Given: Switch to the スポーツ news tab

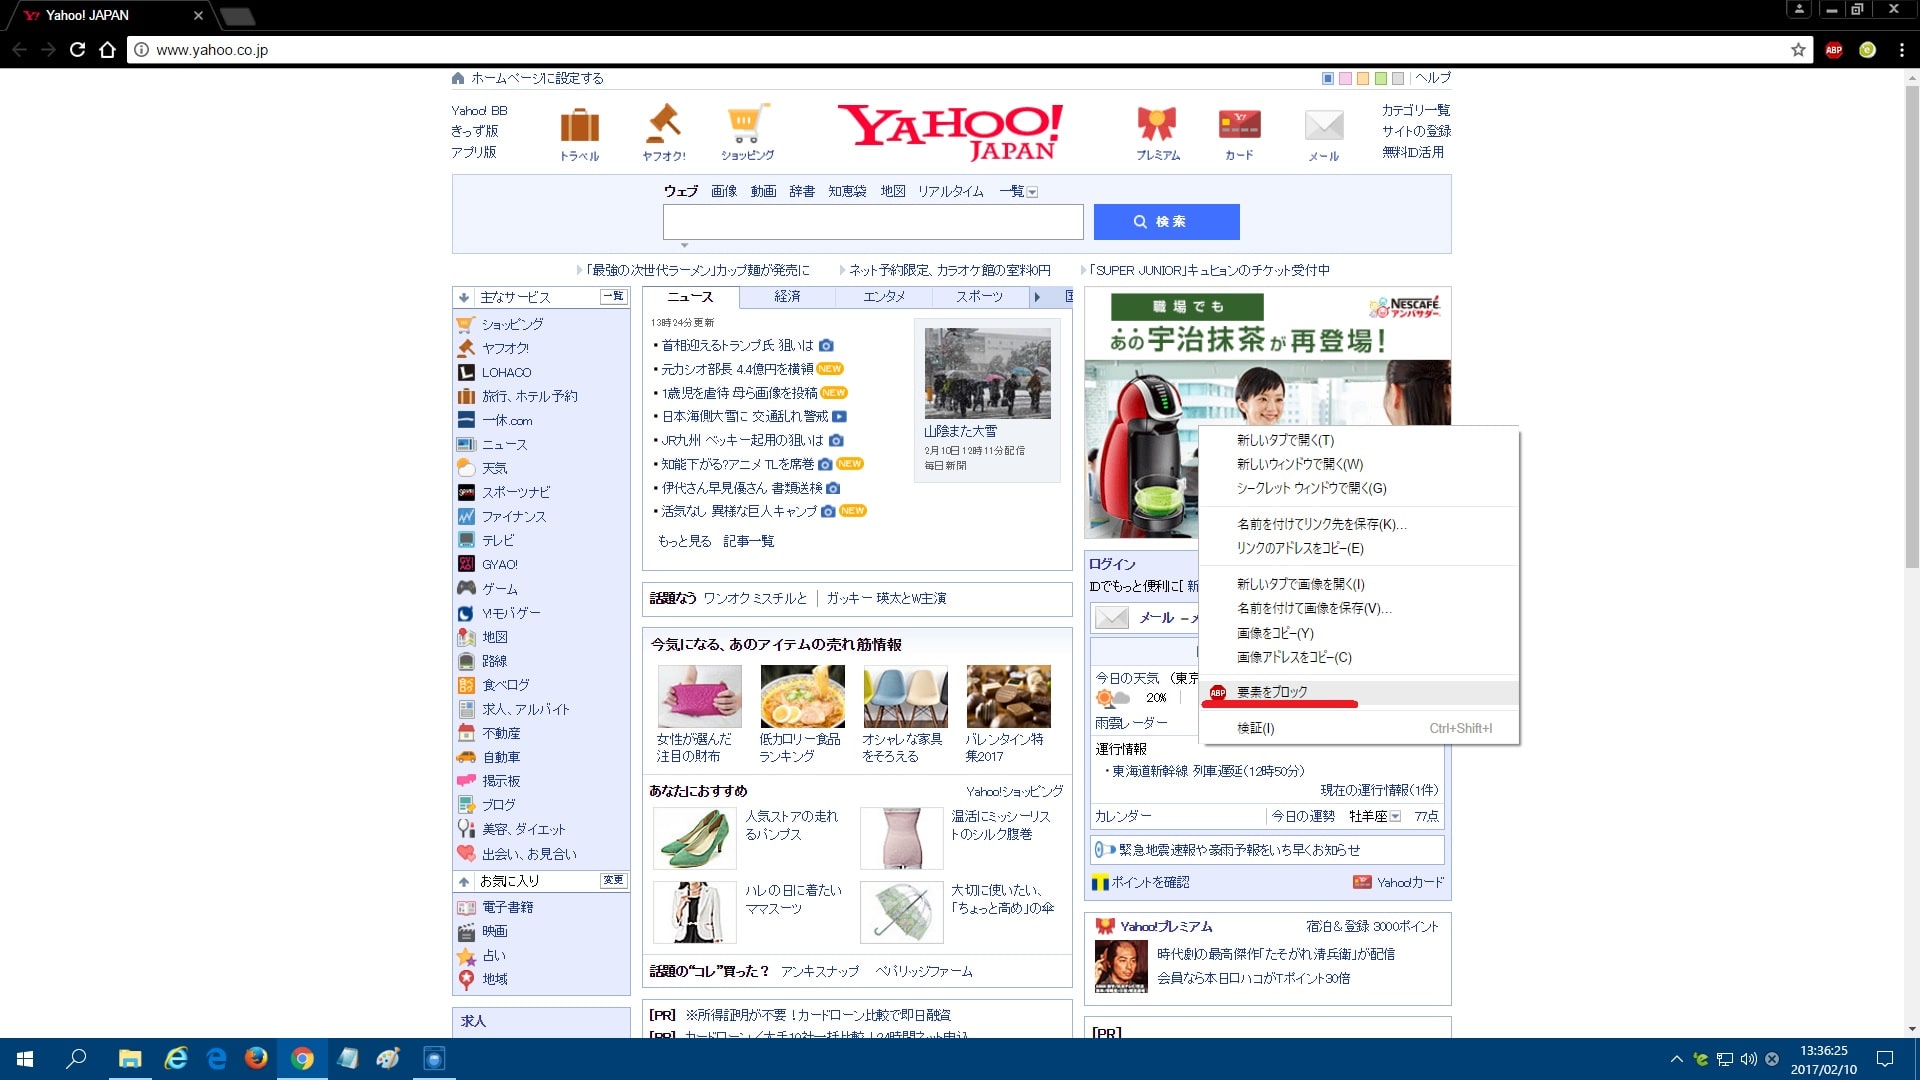Looking at the screenshot, I should coord(979,296).
